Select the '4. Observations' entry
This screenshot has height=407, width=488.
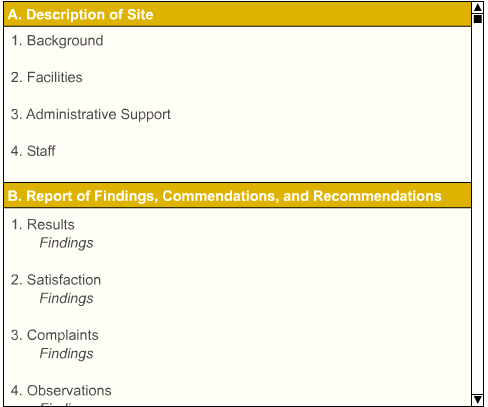[61, 391]
